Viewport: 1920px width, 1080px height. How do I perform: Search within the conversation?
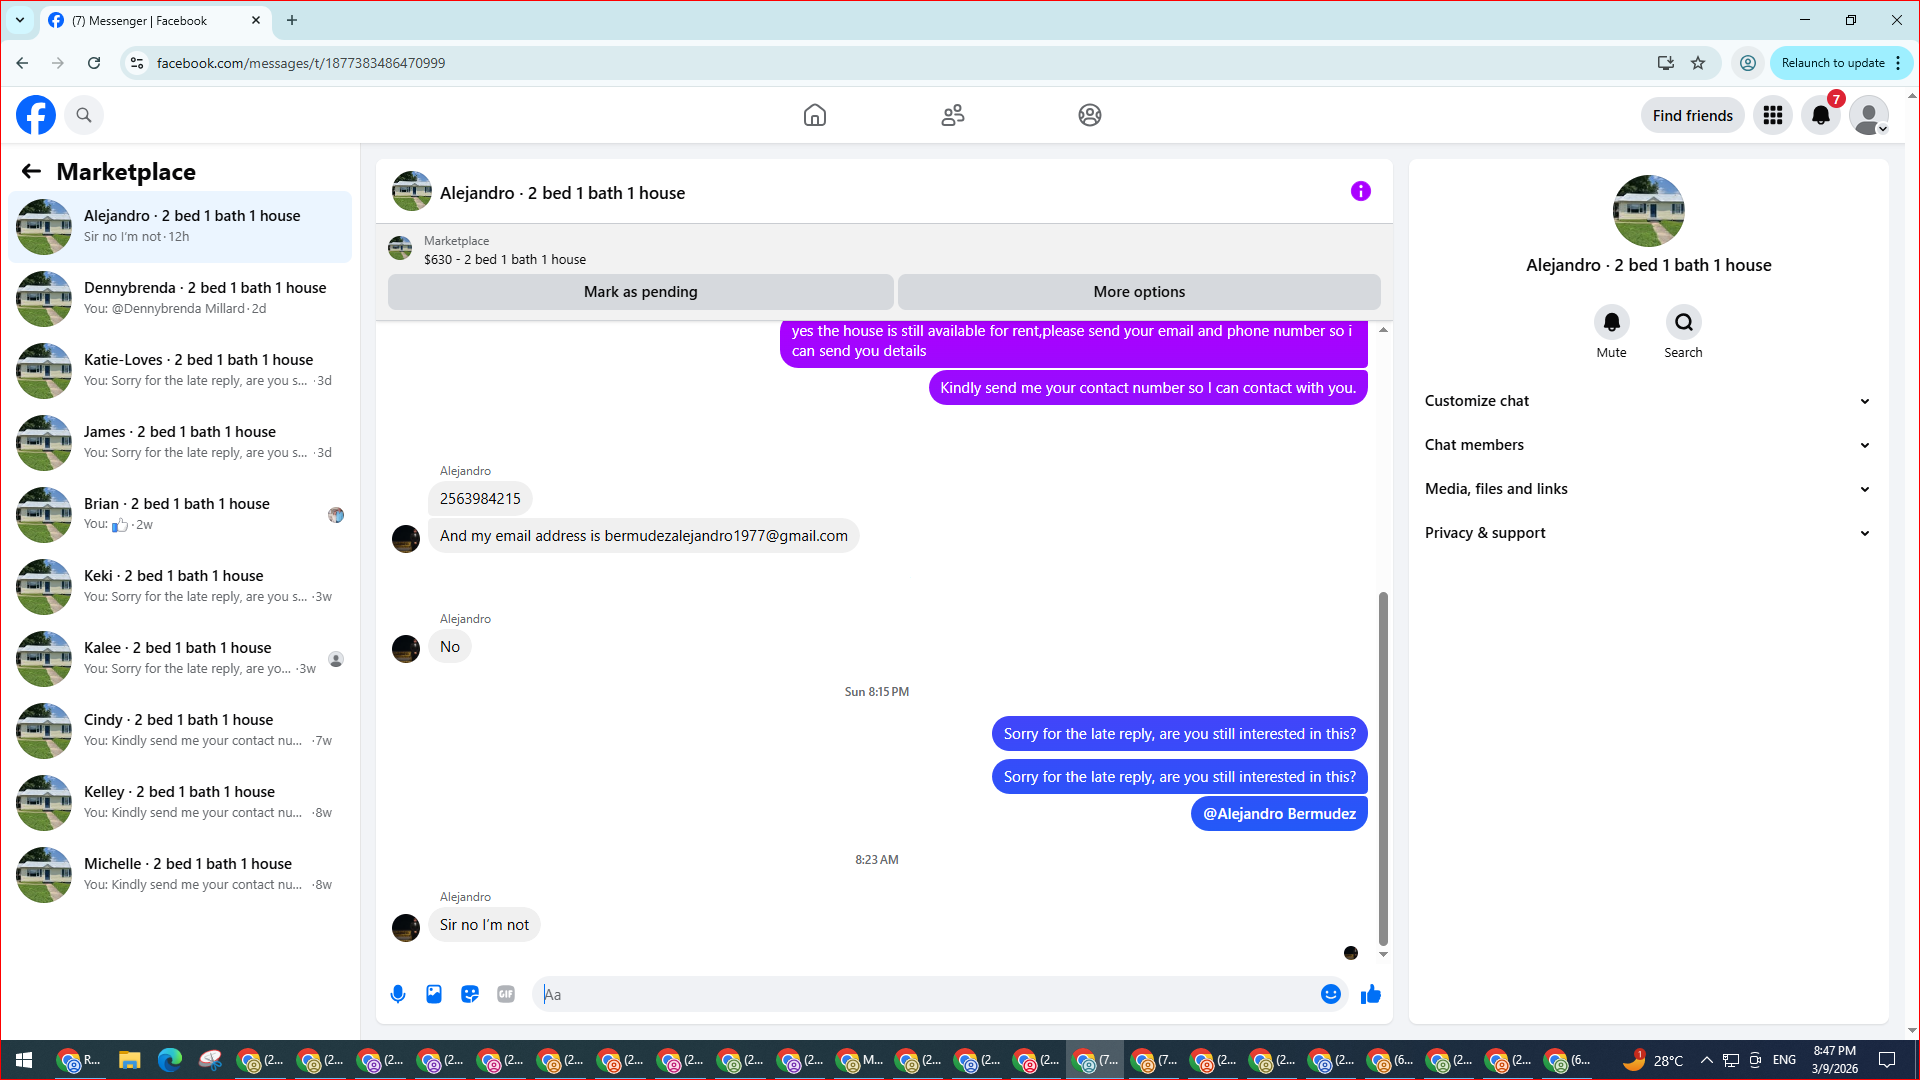tap(1683, 323)
